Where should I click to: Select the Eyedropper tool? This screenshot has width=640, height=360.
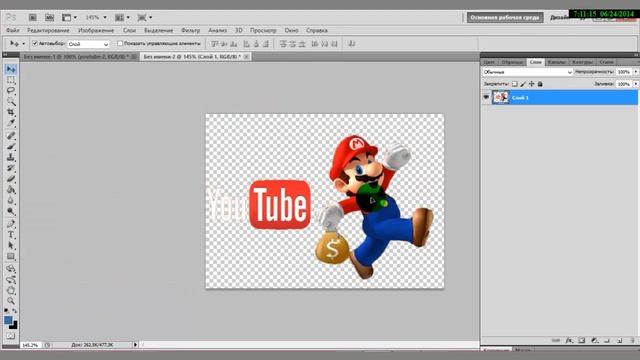coord(11,122)
